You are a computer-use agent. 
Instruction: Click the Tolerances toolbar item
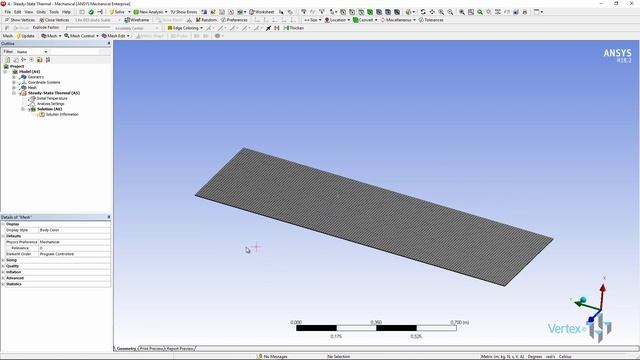[431, 20]
